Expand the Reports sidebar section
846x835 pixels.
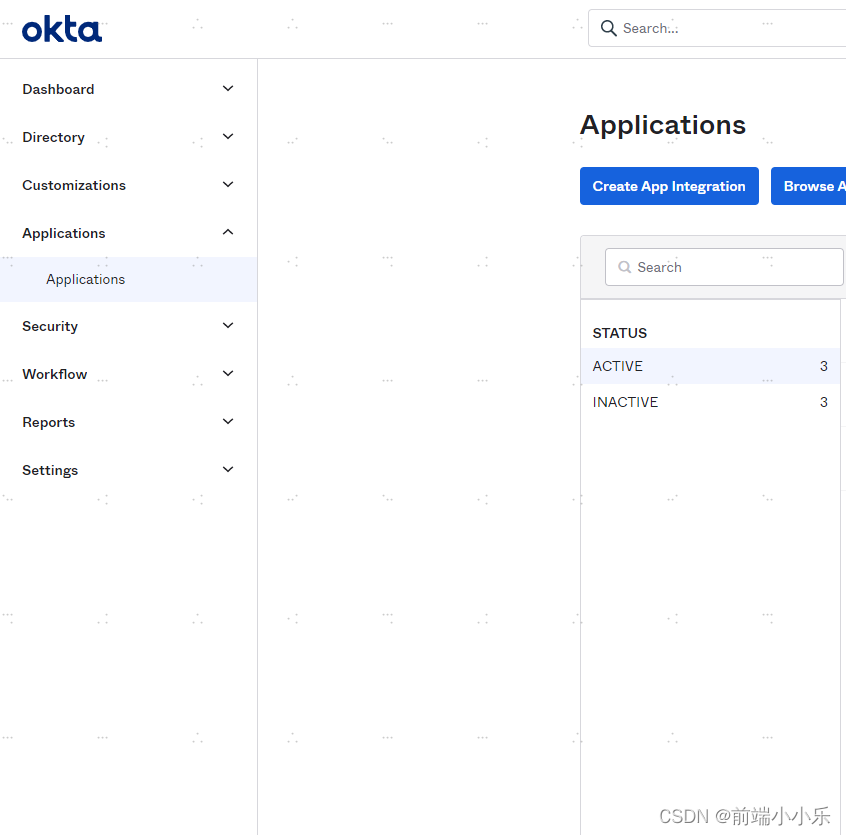228,421
